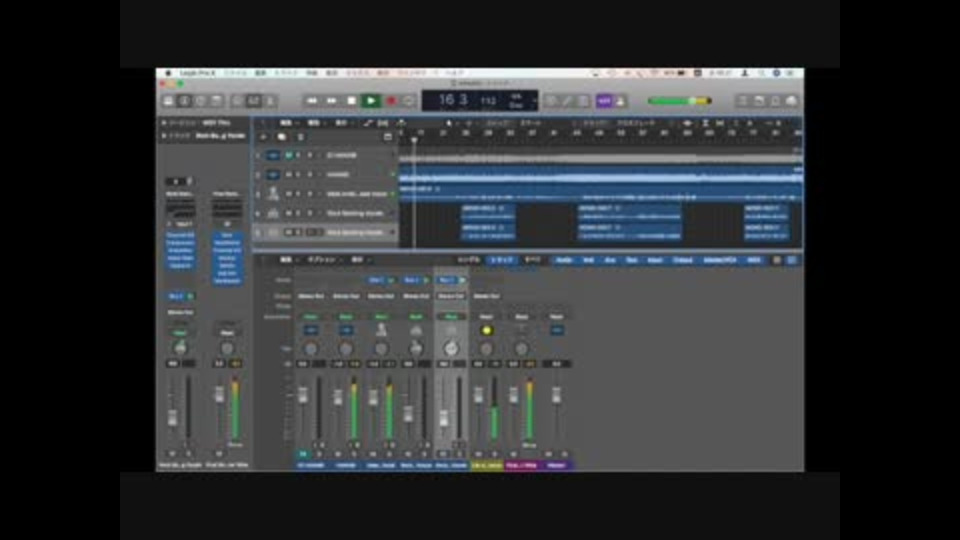Viewport: 960px width, 540px height.
Task: Click the add new track plus button
Action: tap(263, 137)
